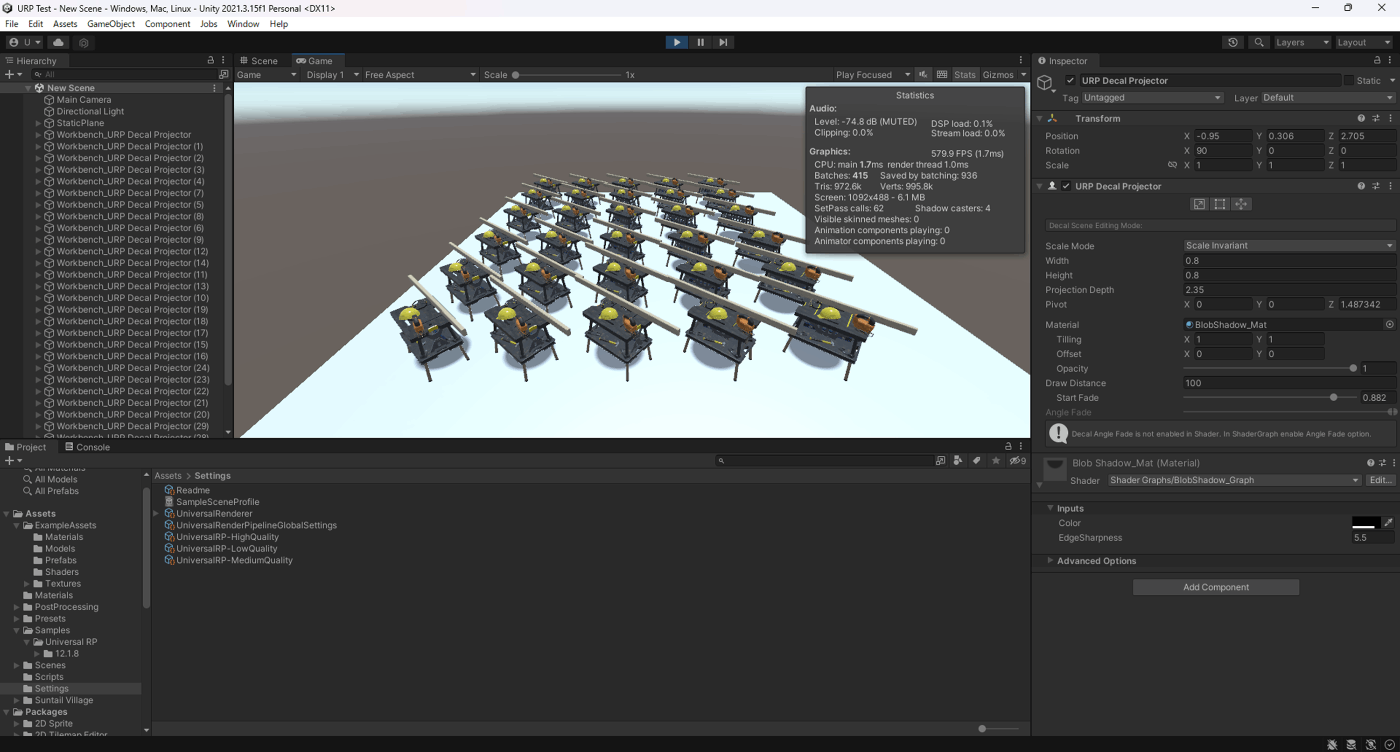Viewport: 1400px width, 752px height.
Task: Open the URP Decal Projector component presets icon
Action: [x=1377, y=186]
